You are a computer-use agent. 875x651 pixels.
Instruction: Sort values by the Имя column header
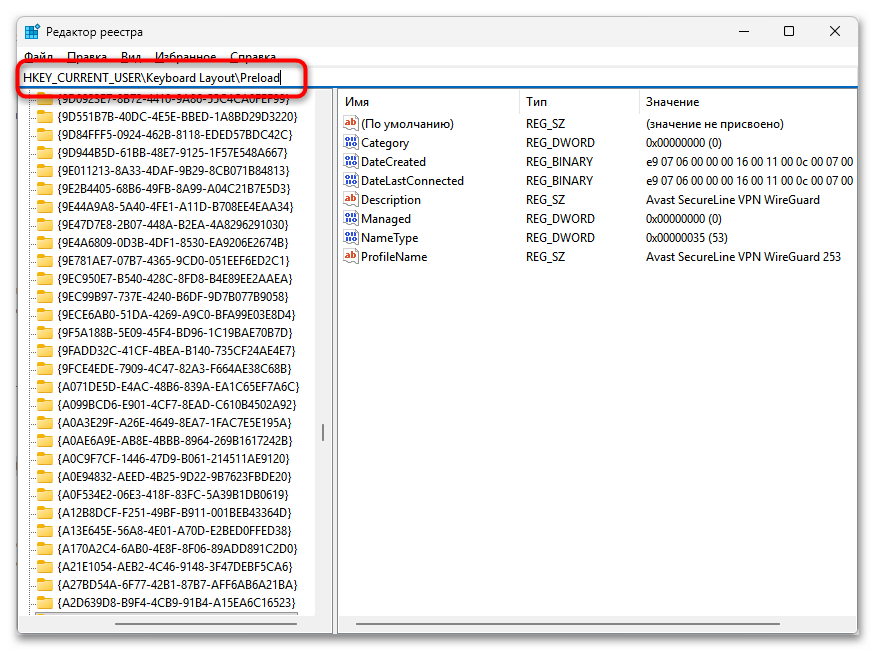click(x=429, y=102)
